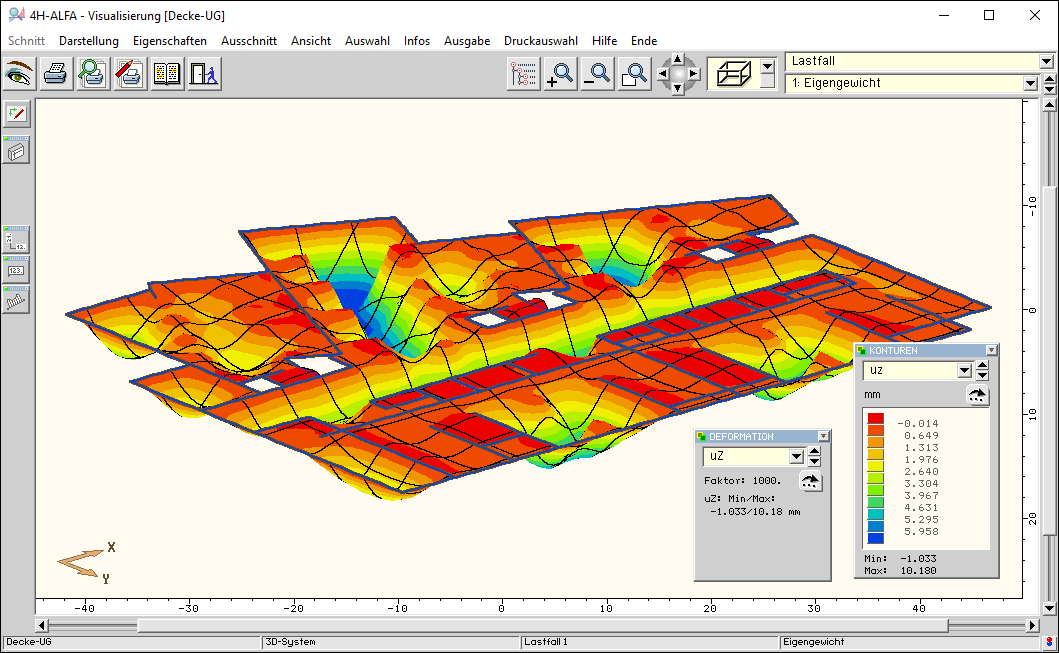Expand the '1: Eigengewicht' load case dropdown

pyautogui.click(x=1031, y=84)
